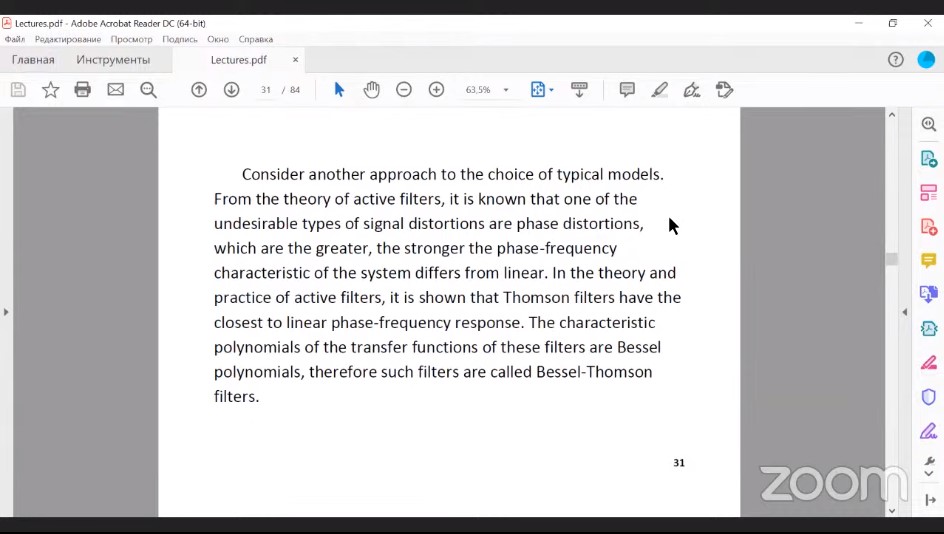This screenshot has width=944, height=534.
Task: Open Fill & Sign tool in right sidebar
Action: tap(928, 430)
